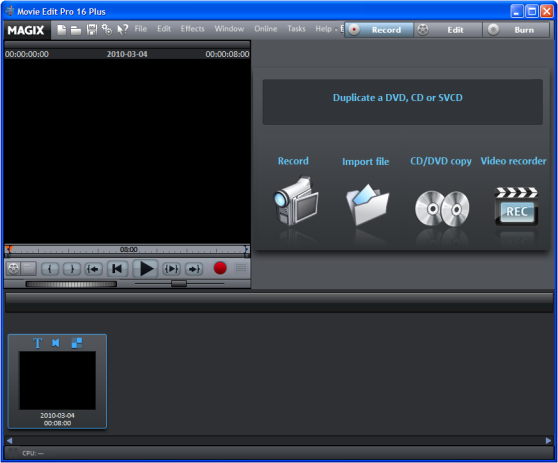The width and height of the screenshot is (558, 463).
Task: Go to beginning of movie button
Action: click(x=117, y=269)
